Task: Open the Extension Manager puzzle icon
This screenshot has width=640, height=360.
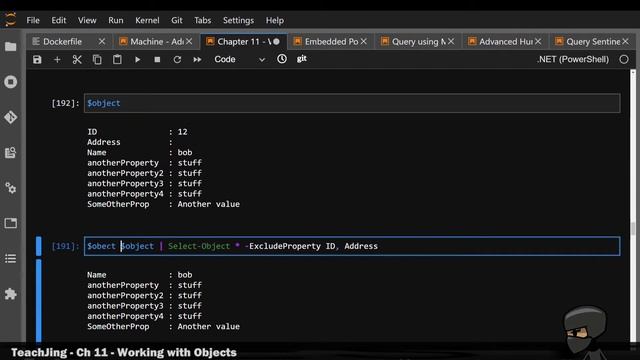Action: pos(11,294)
